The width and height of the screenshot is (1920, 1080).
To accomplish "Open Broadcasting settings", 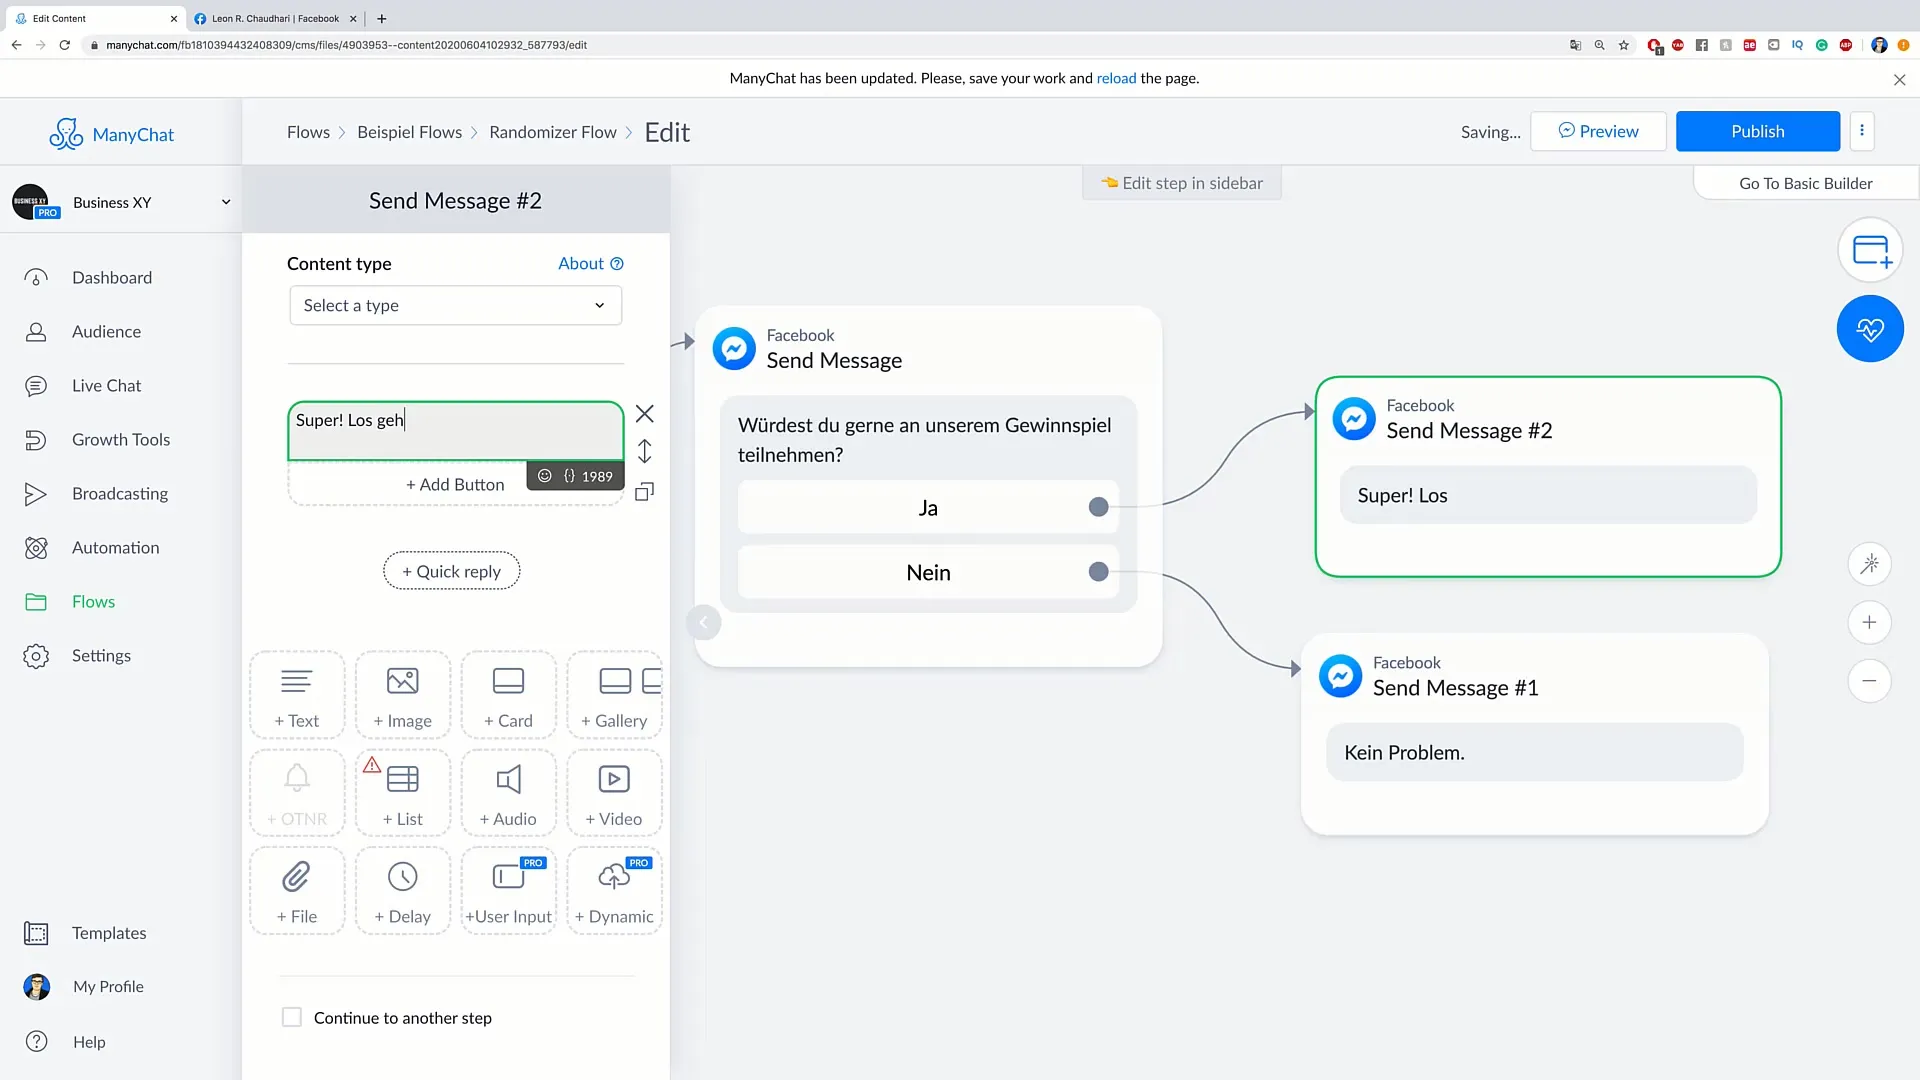I will [x=120, y=493].
